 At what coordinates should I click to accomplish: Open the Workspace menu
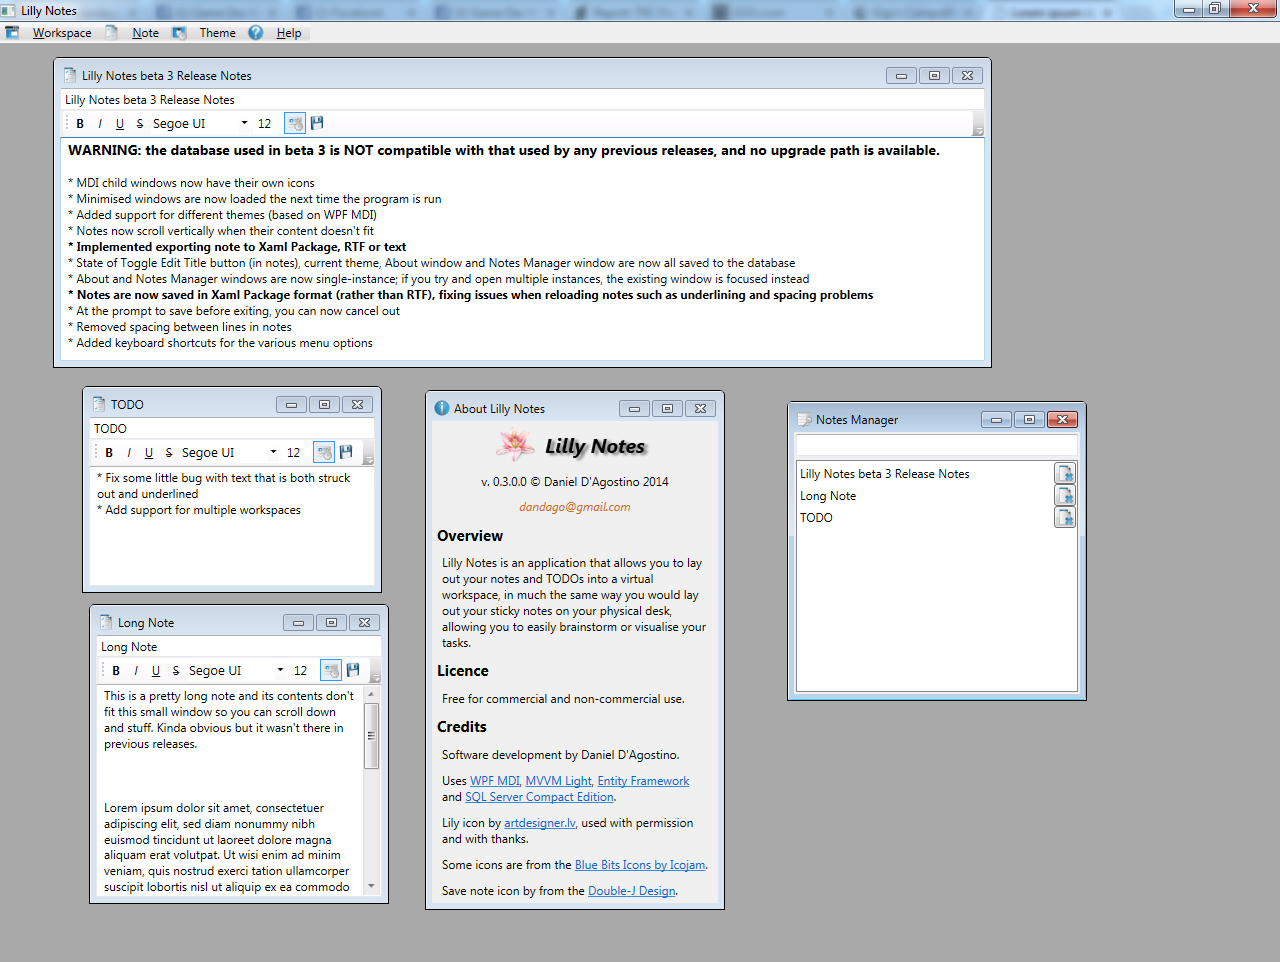pyautogui.click(x=61, y=33)
